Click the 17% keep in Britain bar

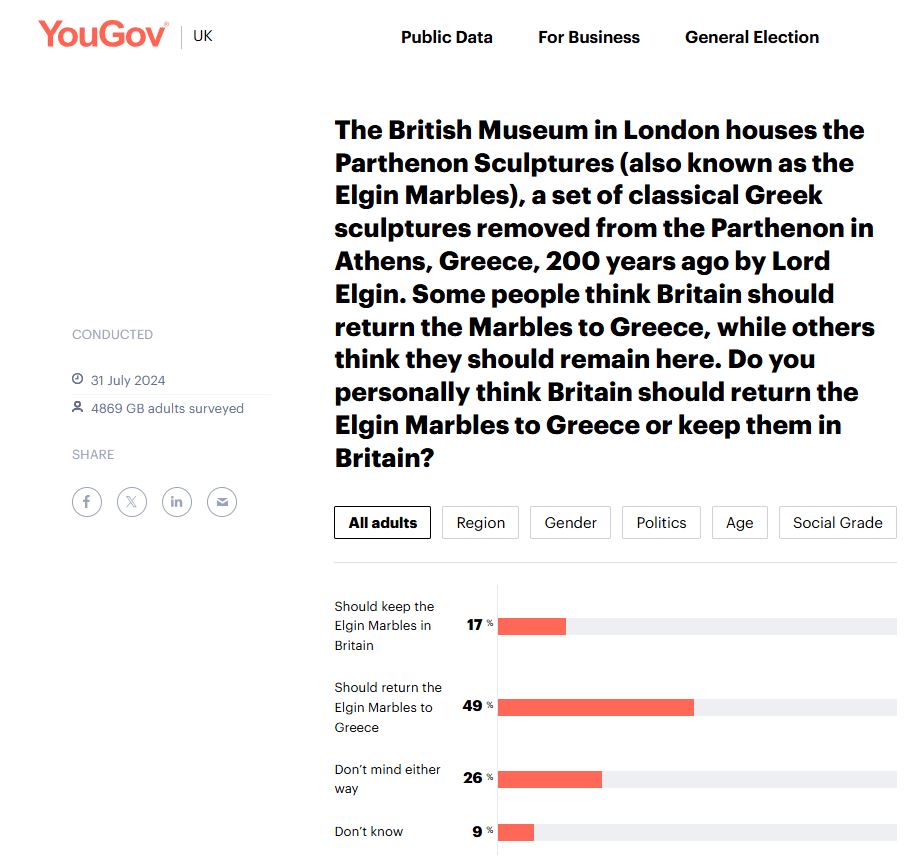(x=532, y=626)
